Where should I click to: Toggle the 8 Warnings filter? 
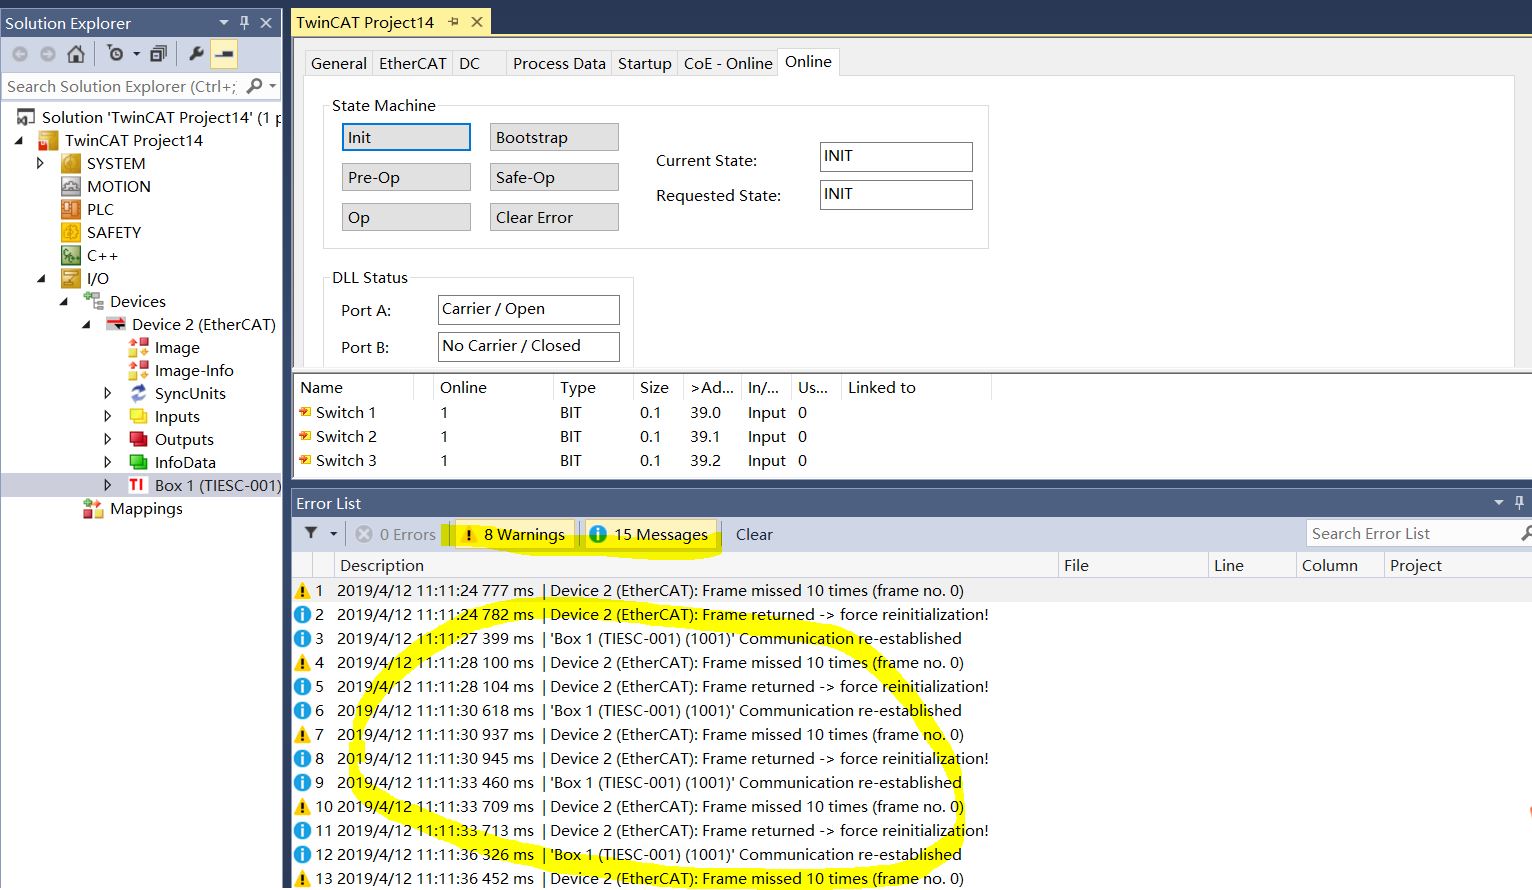tap(515, 535)
